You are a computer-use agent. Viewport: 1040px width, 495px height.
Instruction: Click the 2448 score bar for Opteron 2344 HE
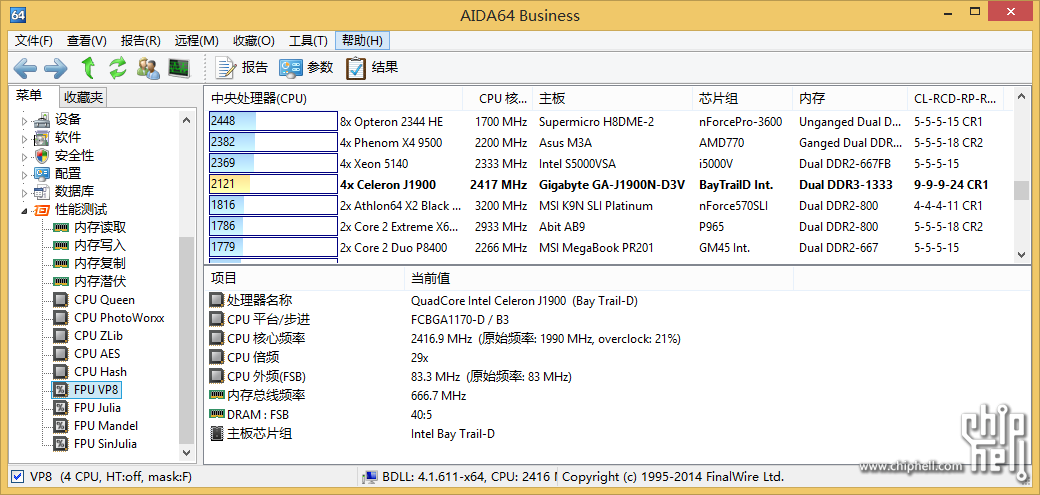(273, 121)
